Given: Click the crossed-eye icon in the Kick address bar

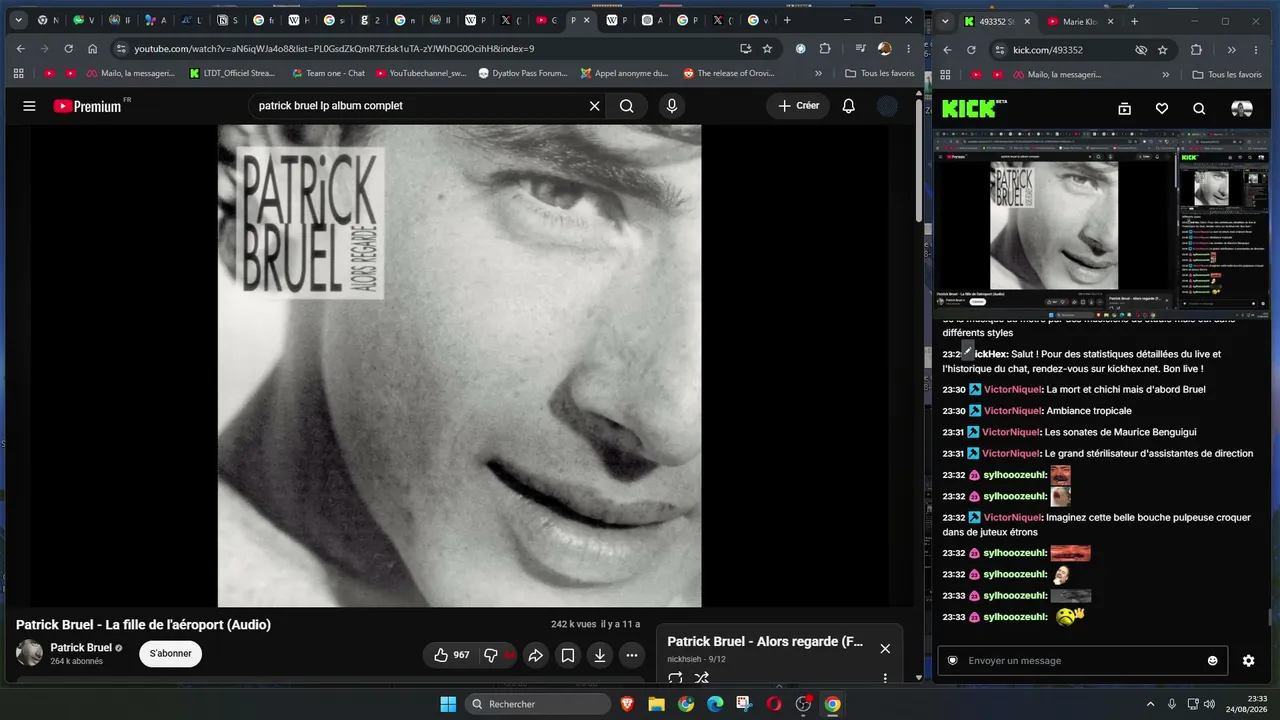Looking at the screenshot, I should point(1141,50).
